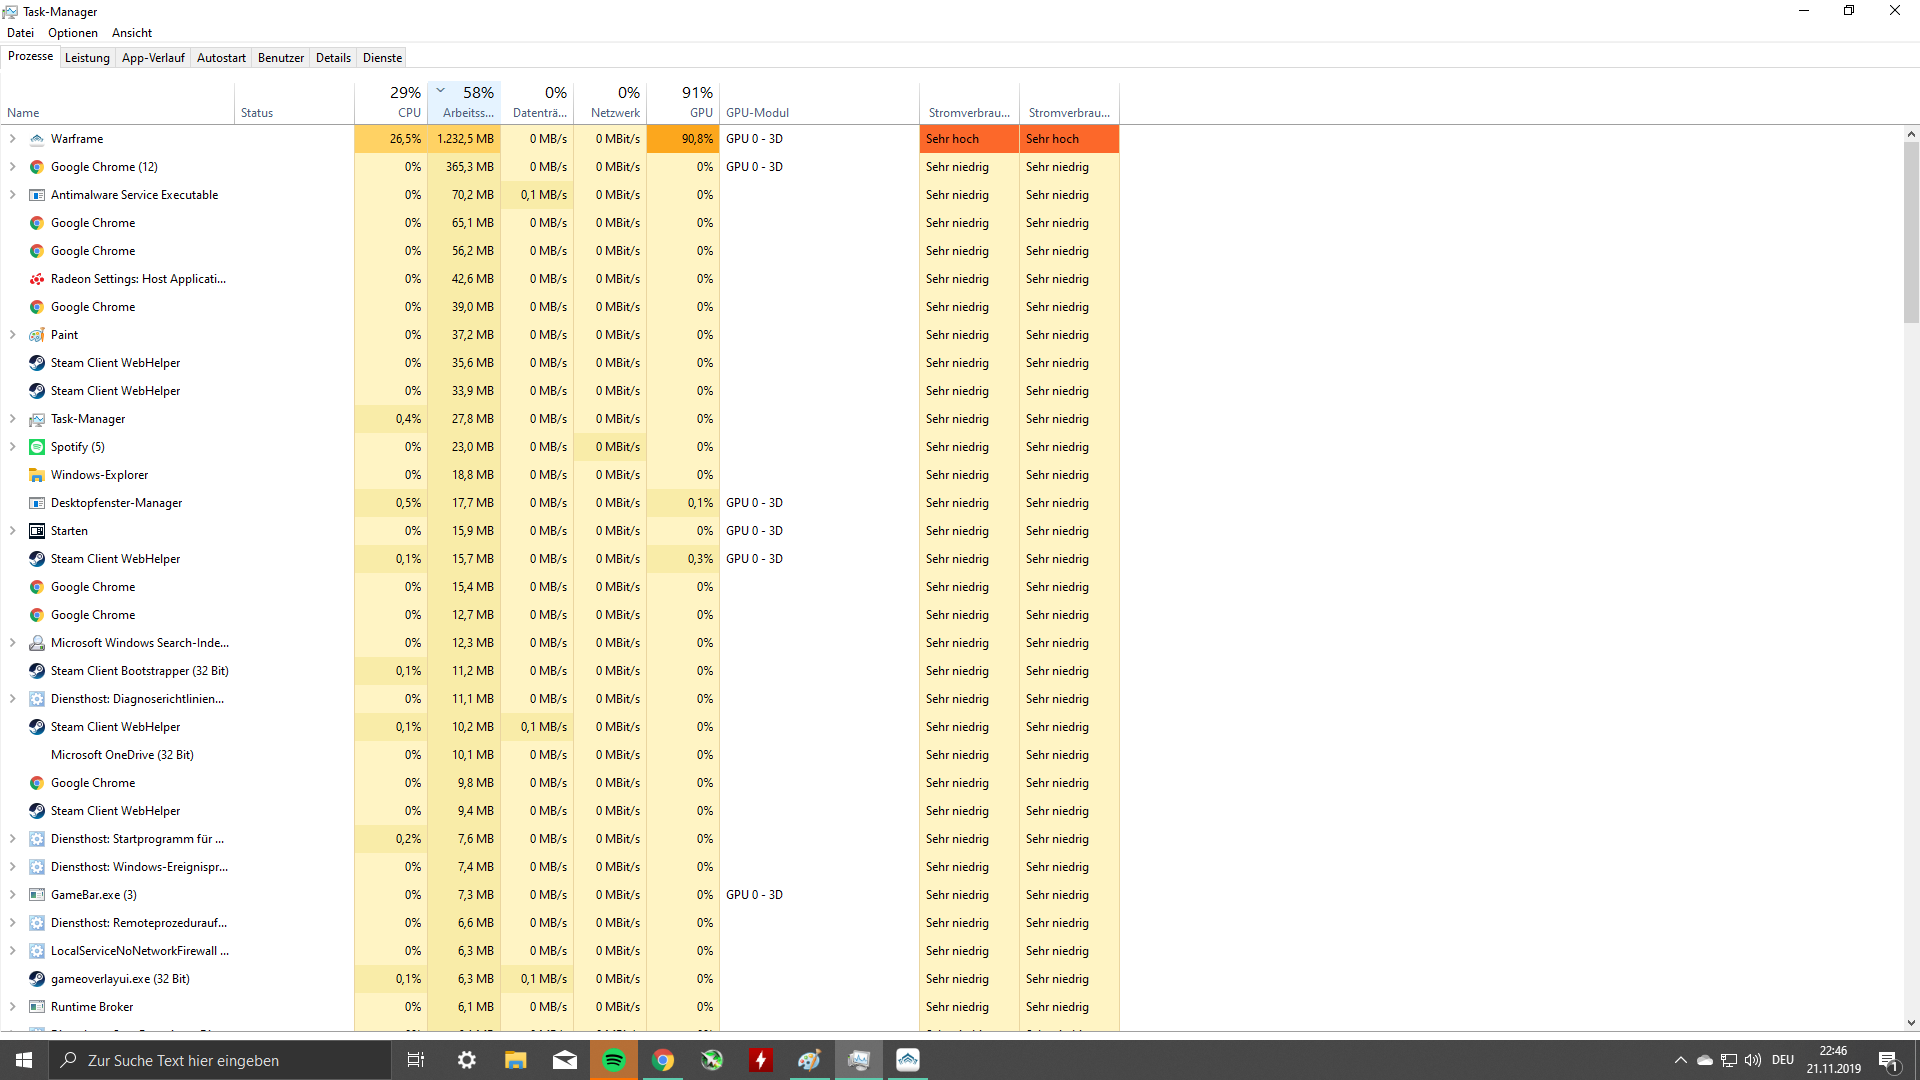Click the Radeon Settings Host Application icon
The image size is (1920, 1080).
click(x=37, y=279)
